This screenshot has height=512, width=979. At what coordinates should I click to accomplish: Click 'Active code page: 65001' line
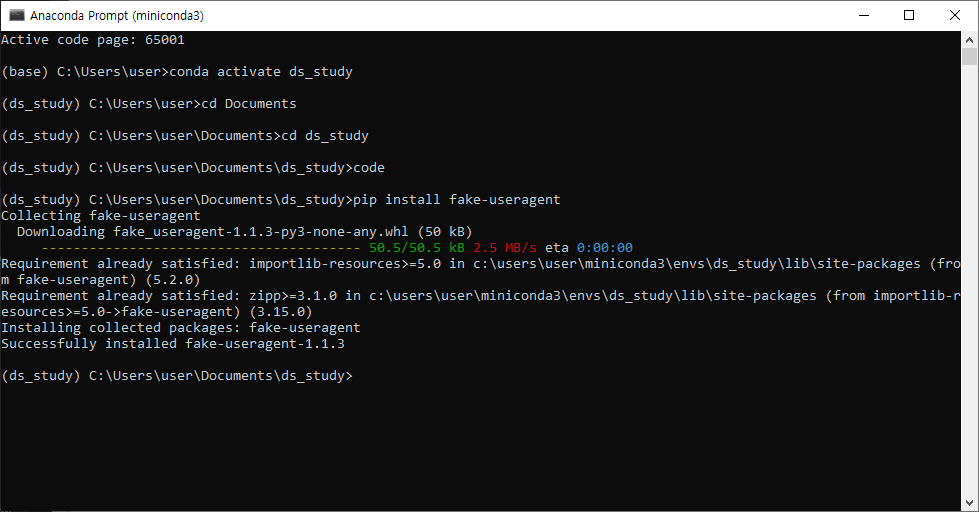(93, 40)
